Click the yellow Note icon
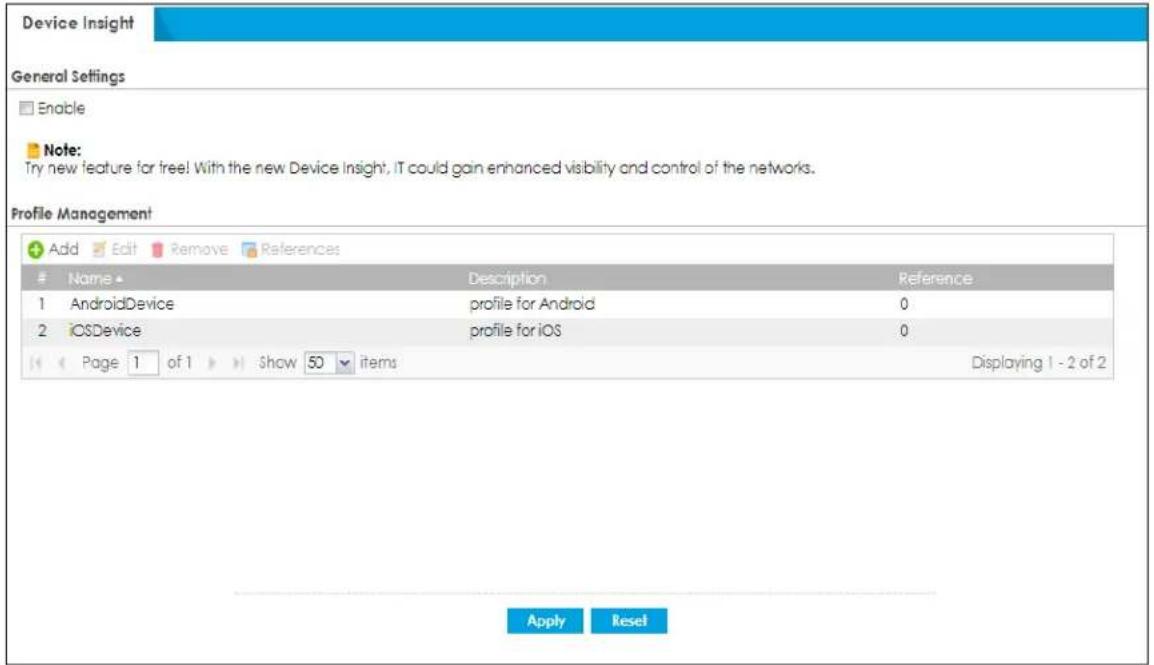Screen dimensions: 1154x665 32,150
